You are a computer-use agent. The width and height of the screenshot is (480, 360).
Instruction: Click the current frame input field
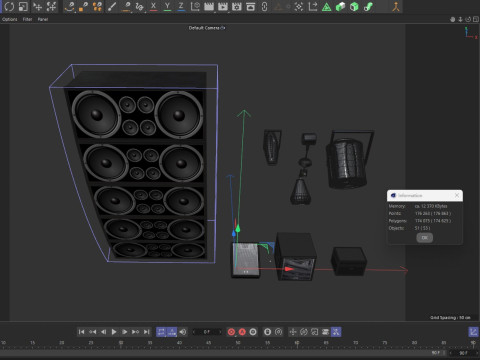point(207,332)
